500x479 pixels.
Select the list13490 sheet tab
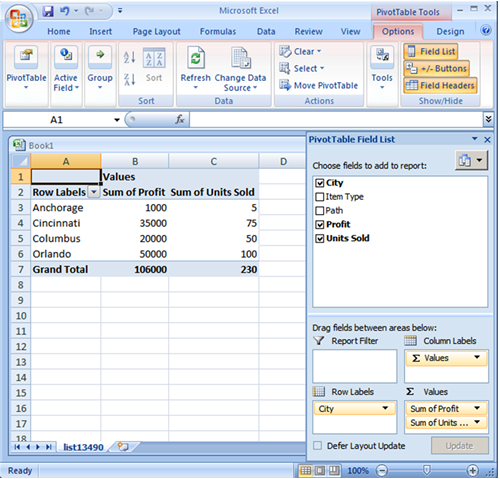pyautogui.click(x=83, y=447)
